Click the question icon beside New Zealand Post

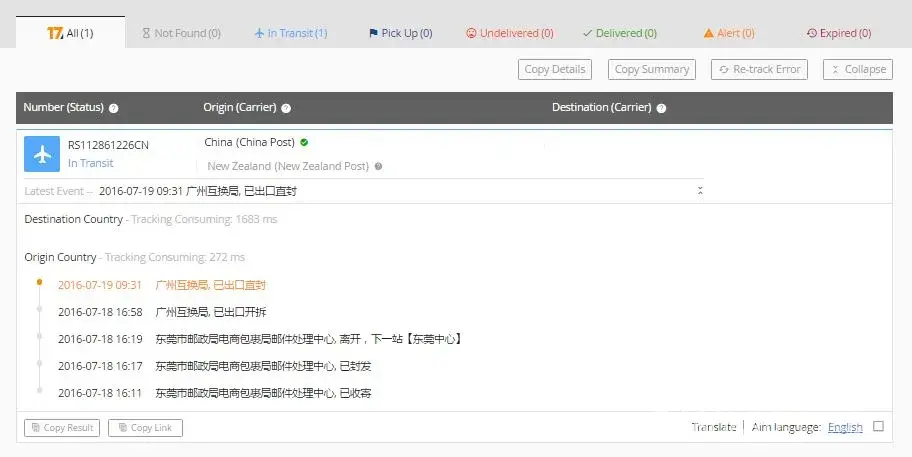click(379, 166)
